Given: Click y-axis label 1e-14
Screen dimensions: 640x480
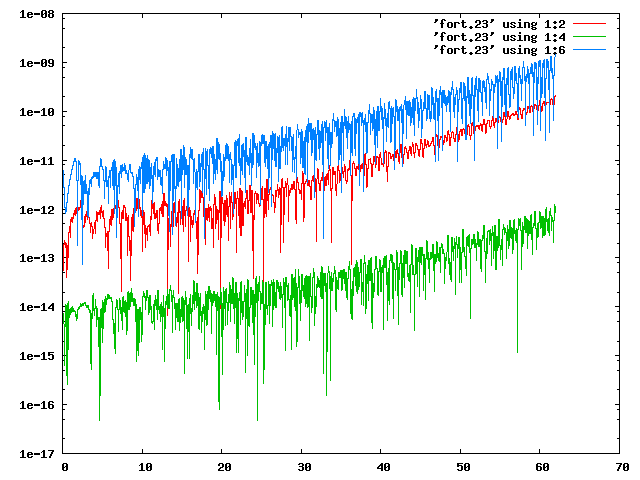Looking at the screenshot, I should coord(37,307).
